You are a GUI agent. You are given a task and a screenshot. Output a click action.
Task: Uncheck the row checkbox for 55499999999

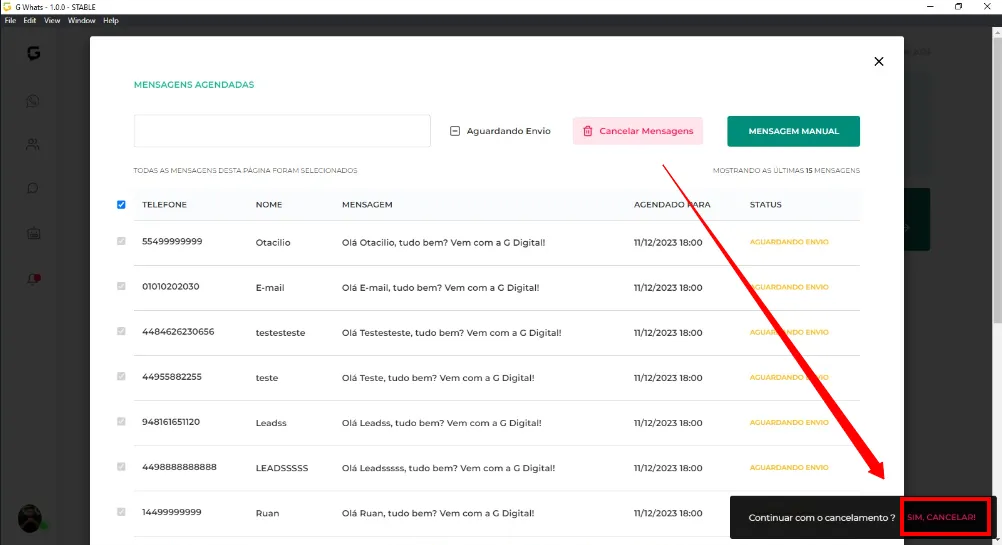121,242
